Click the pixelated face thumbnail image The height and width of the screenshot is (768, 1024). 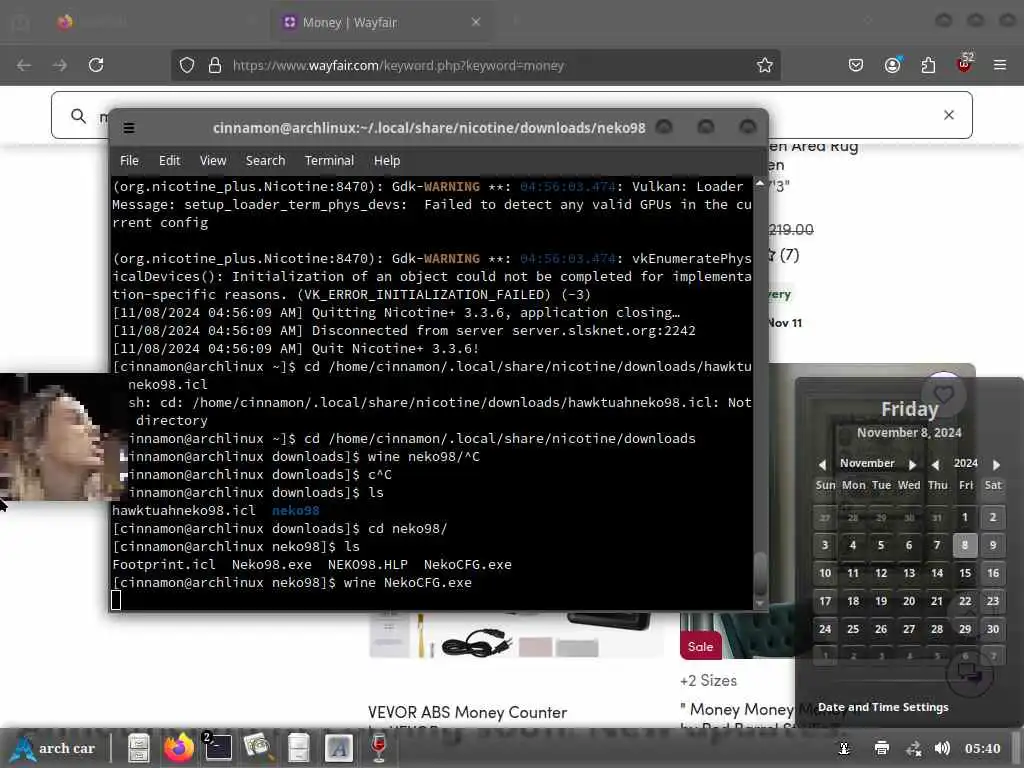point(62,437)
